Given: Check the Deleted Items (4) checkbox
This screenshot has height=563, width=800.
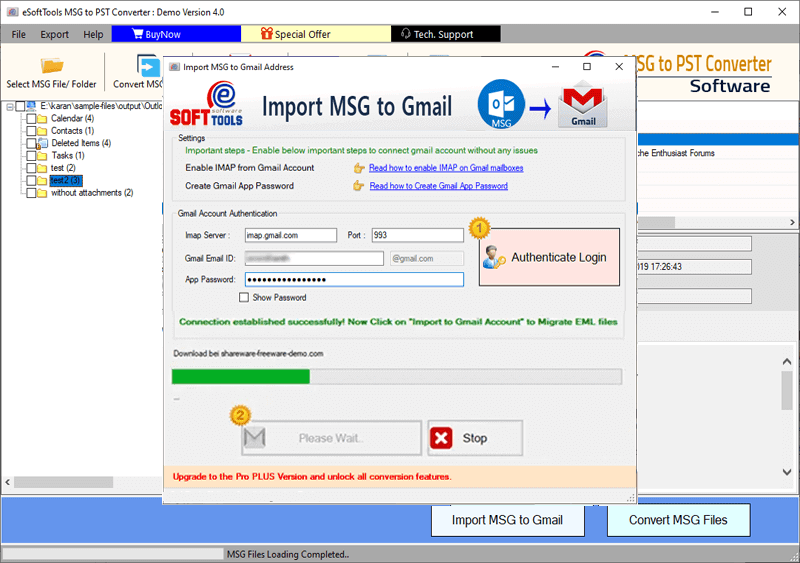Looking at the screenshot, I should coord(31,143).
